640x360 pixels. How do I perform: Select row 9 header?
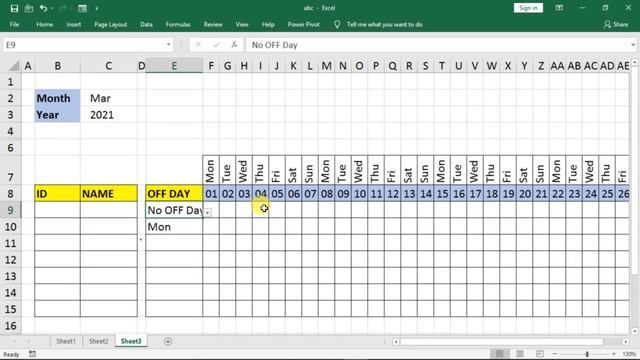pyautogui.click(x=11, y=210)
